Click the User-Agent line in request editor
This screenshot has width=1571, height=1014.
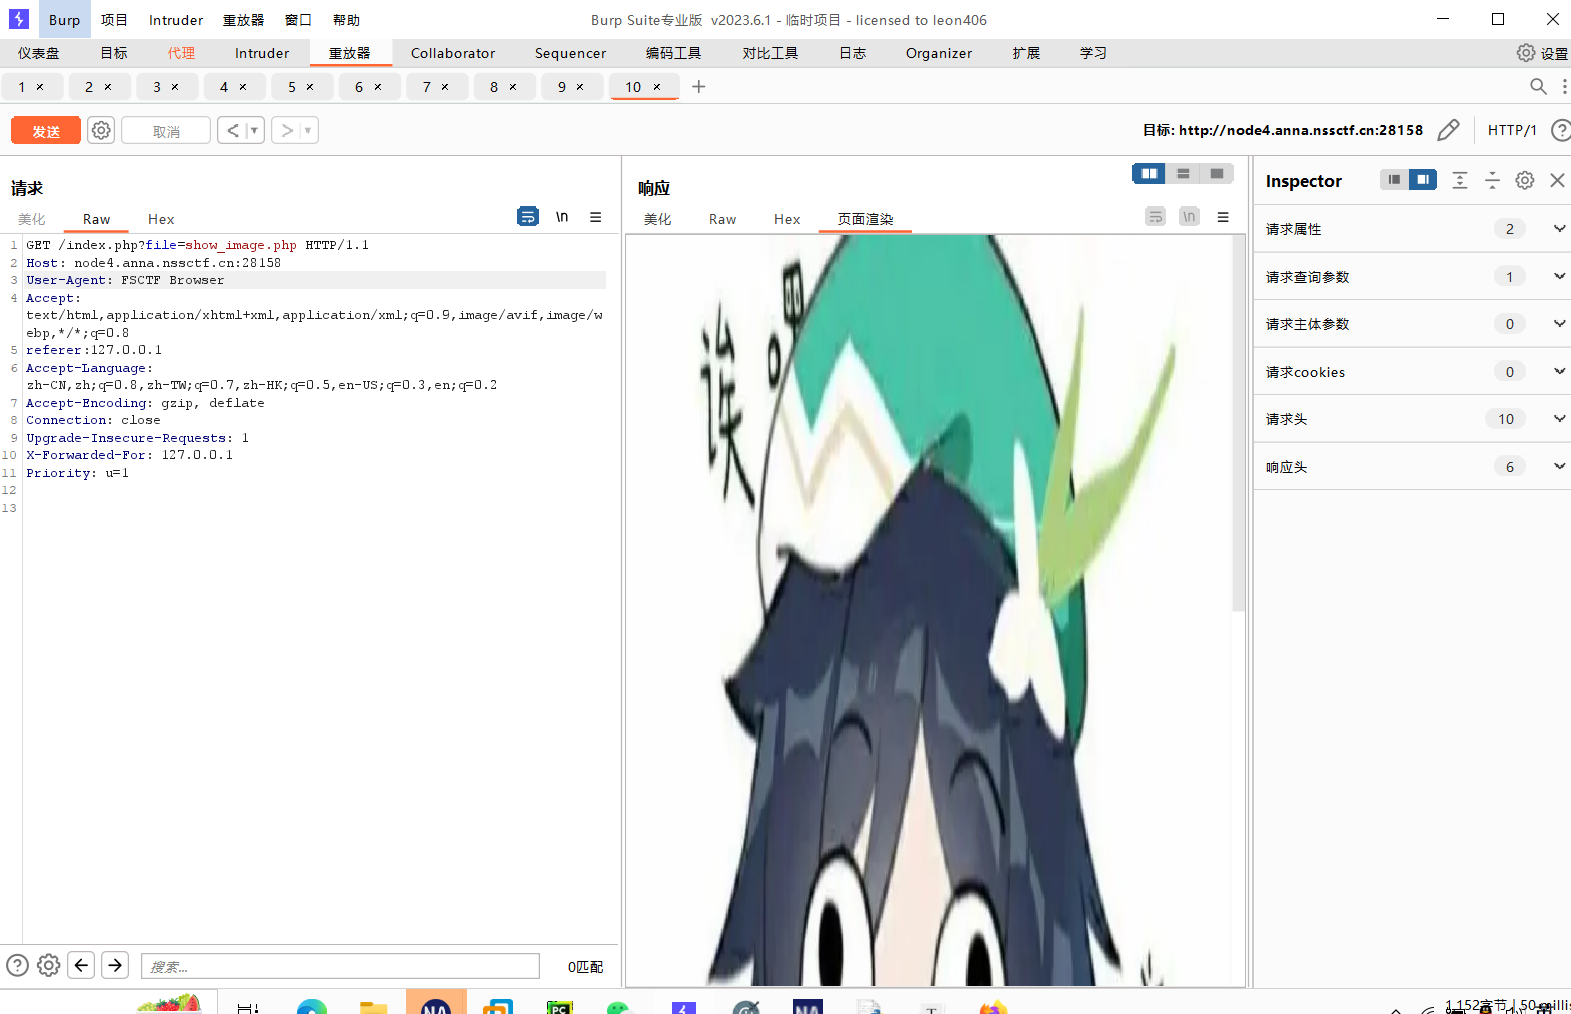315,280
